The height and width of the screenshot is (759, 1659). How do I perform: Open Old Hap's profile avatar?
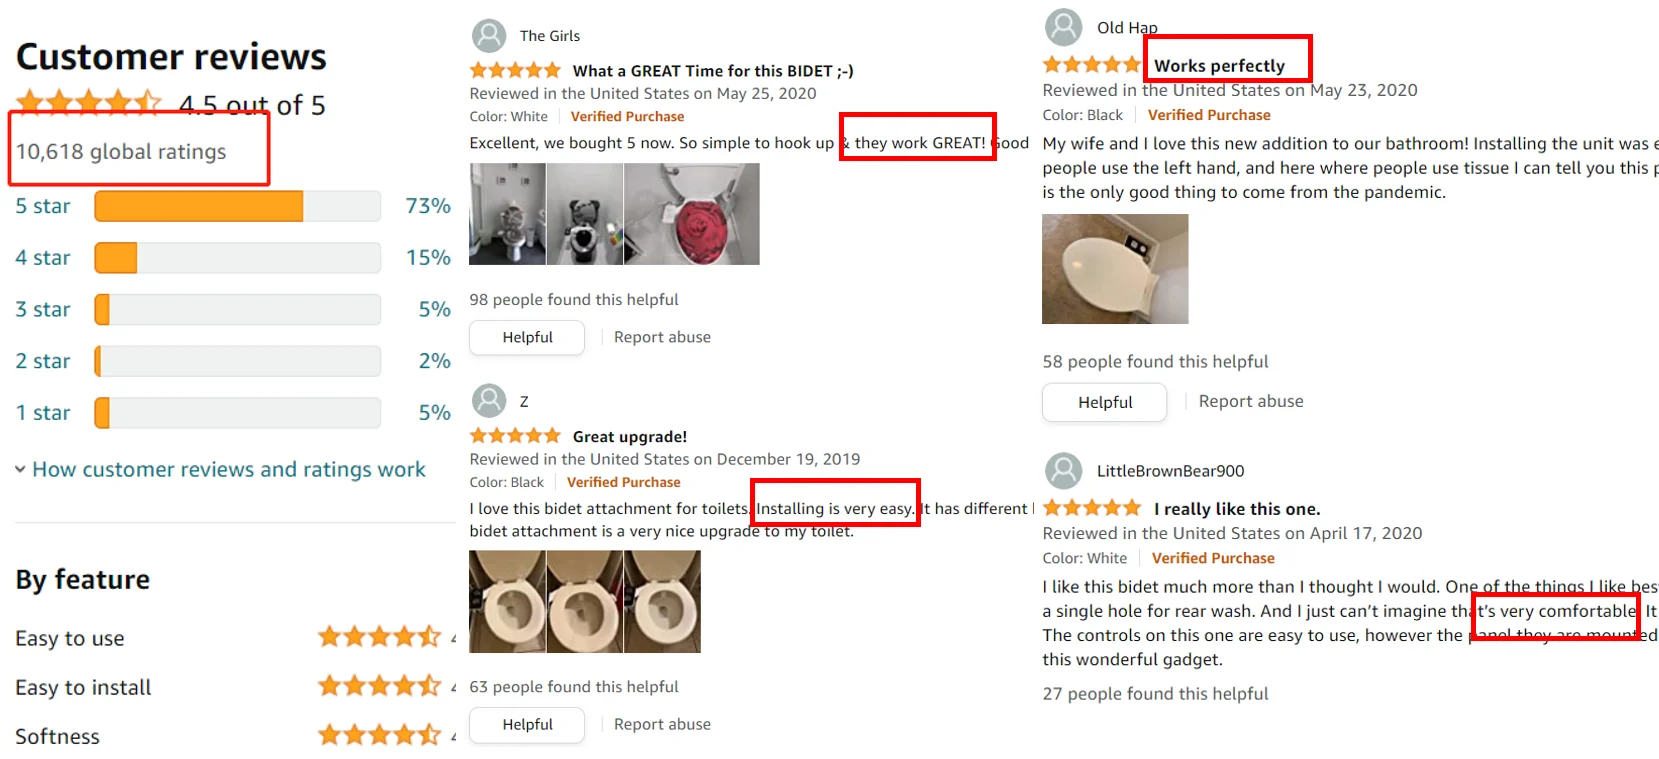[1064, 27]
